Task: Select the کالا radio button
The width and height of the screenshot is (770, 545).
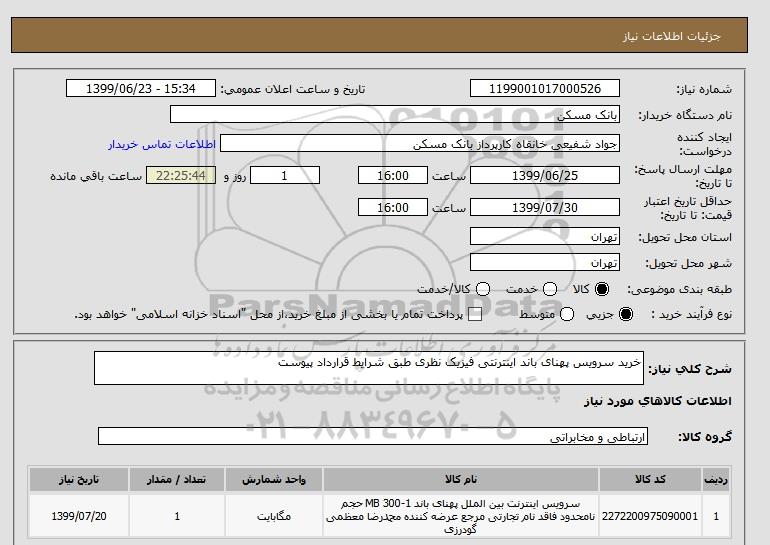Action: pos(602,289)
